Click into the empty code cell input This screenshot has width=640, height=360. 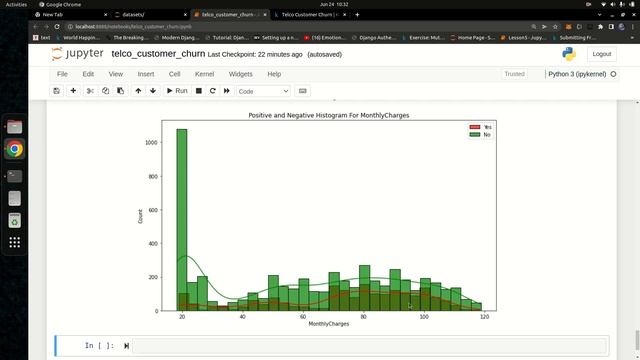(369, 346)
